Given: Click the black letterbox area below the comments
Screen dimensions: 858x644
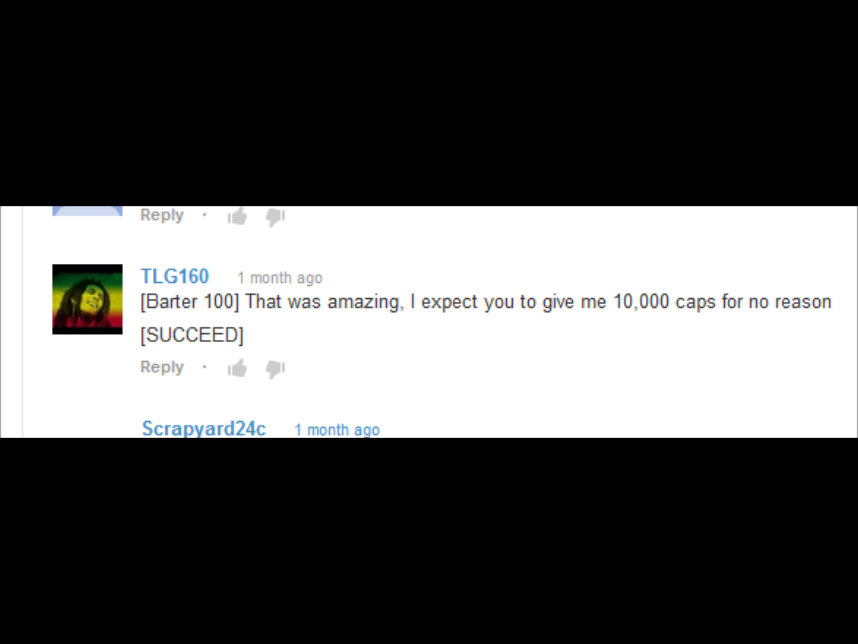Looking at the screenshot, I should [429, 541].
